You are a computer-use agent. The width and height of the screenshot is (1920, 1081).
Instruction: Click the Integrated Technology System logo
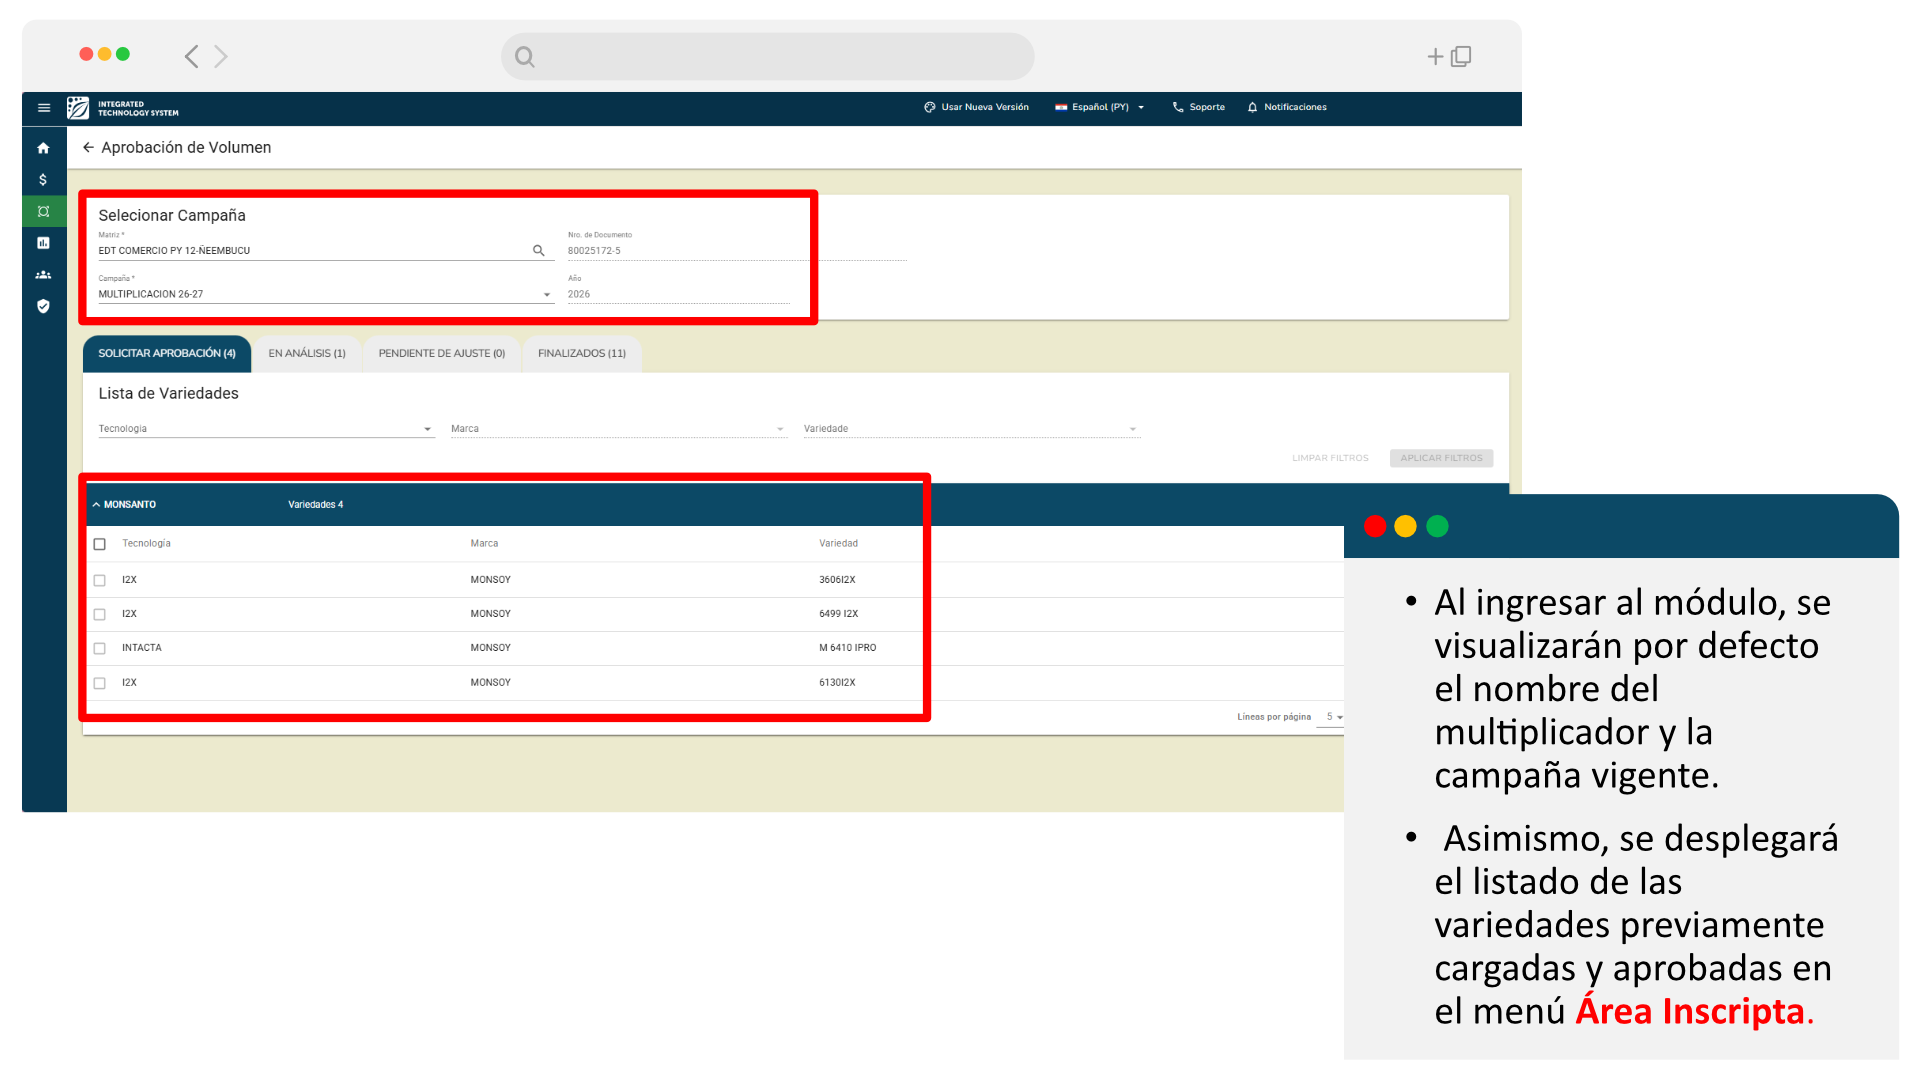click(x=123, y=108)
